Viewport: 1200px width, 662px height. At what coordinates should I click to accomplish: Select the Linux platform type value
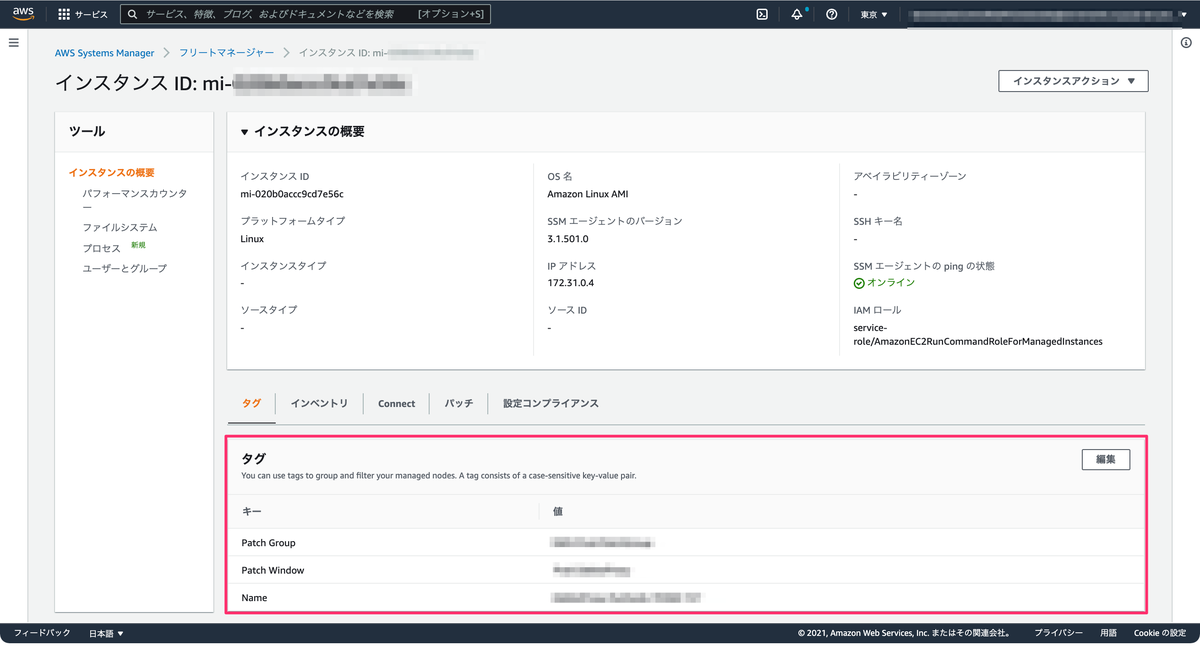[x=253, y=239]
